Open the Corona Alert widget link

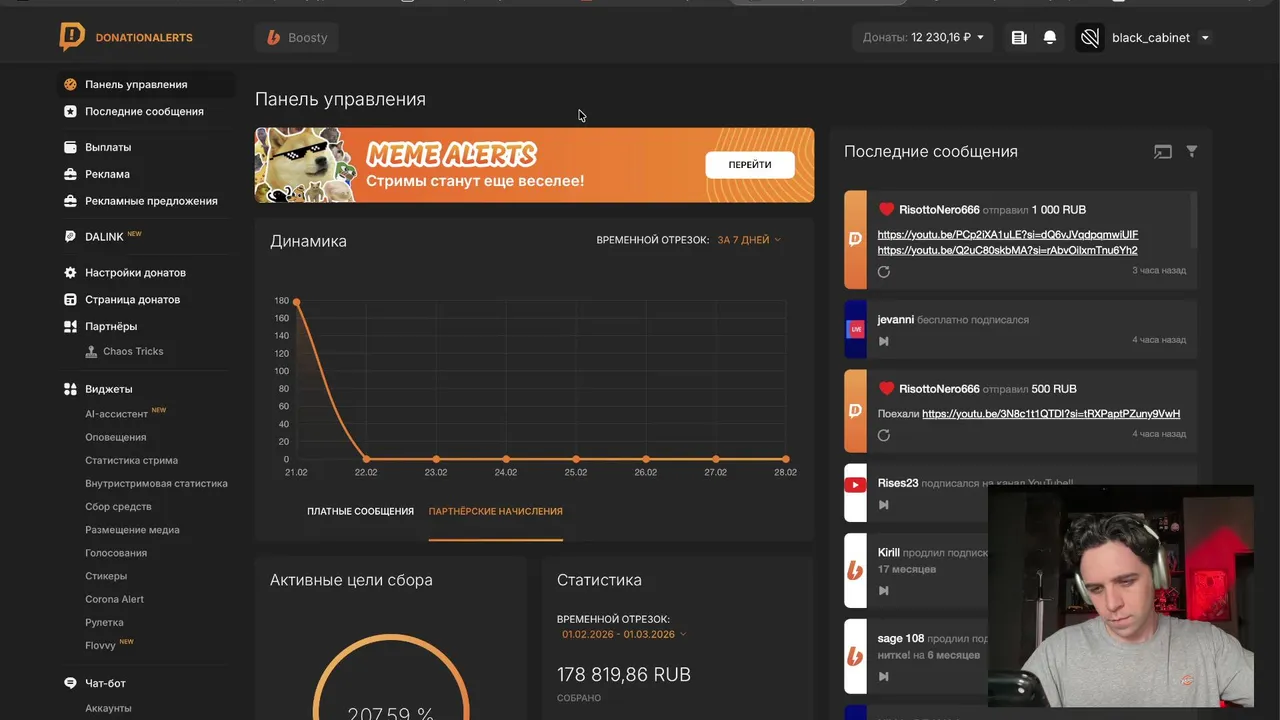click(x=114, y=599)
